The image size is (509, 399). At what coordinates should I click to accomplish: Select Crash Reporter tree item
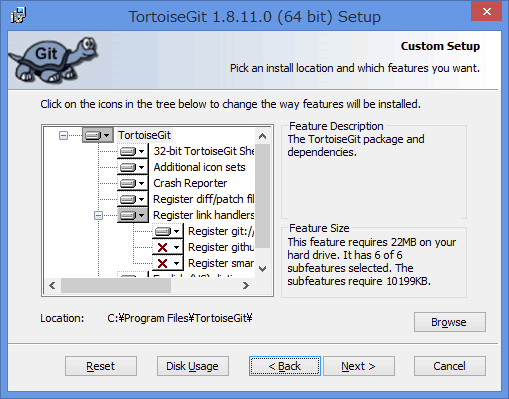190,183
